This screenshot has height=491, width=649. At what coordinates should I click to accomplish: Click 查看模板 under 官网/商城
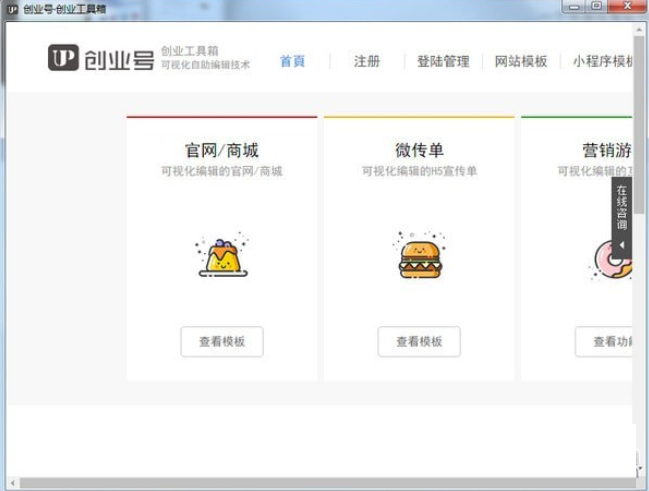(x=222, y=342)
